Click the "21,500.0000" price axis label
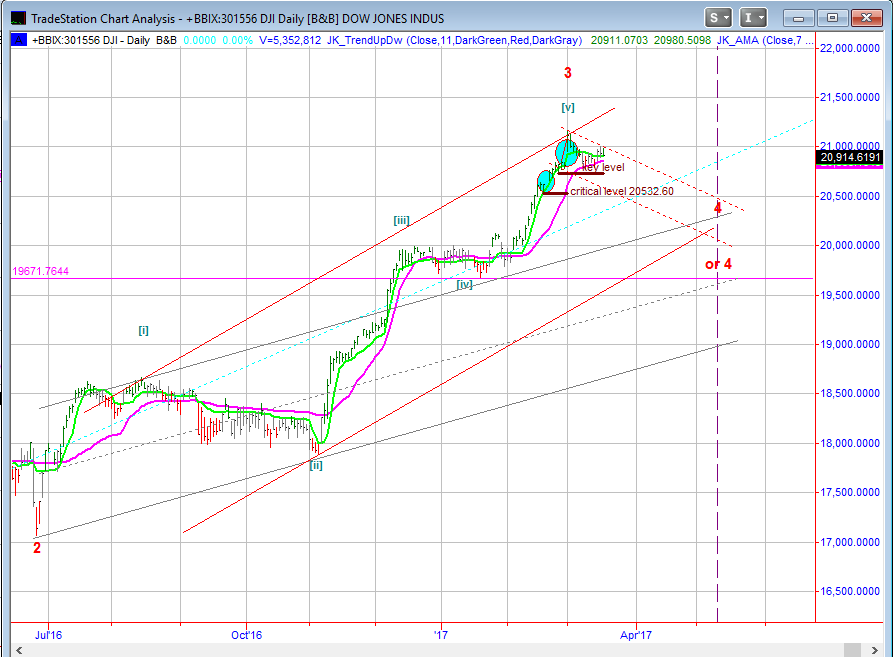893x657 pixels. (x=850, y=97)
